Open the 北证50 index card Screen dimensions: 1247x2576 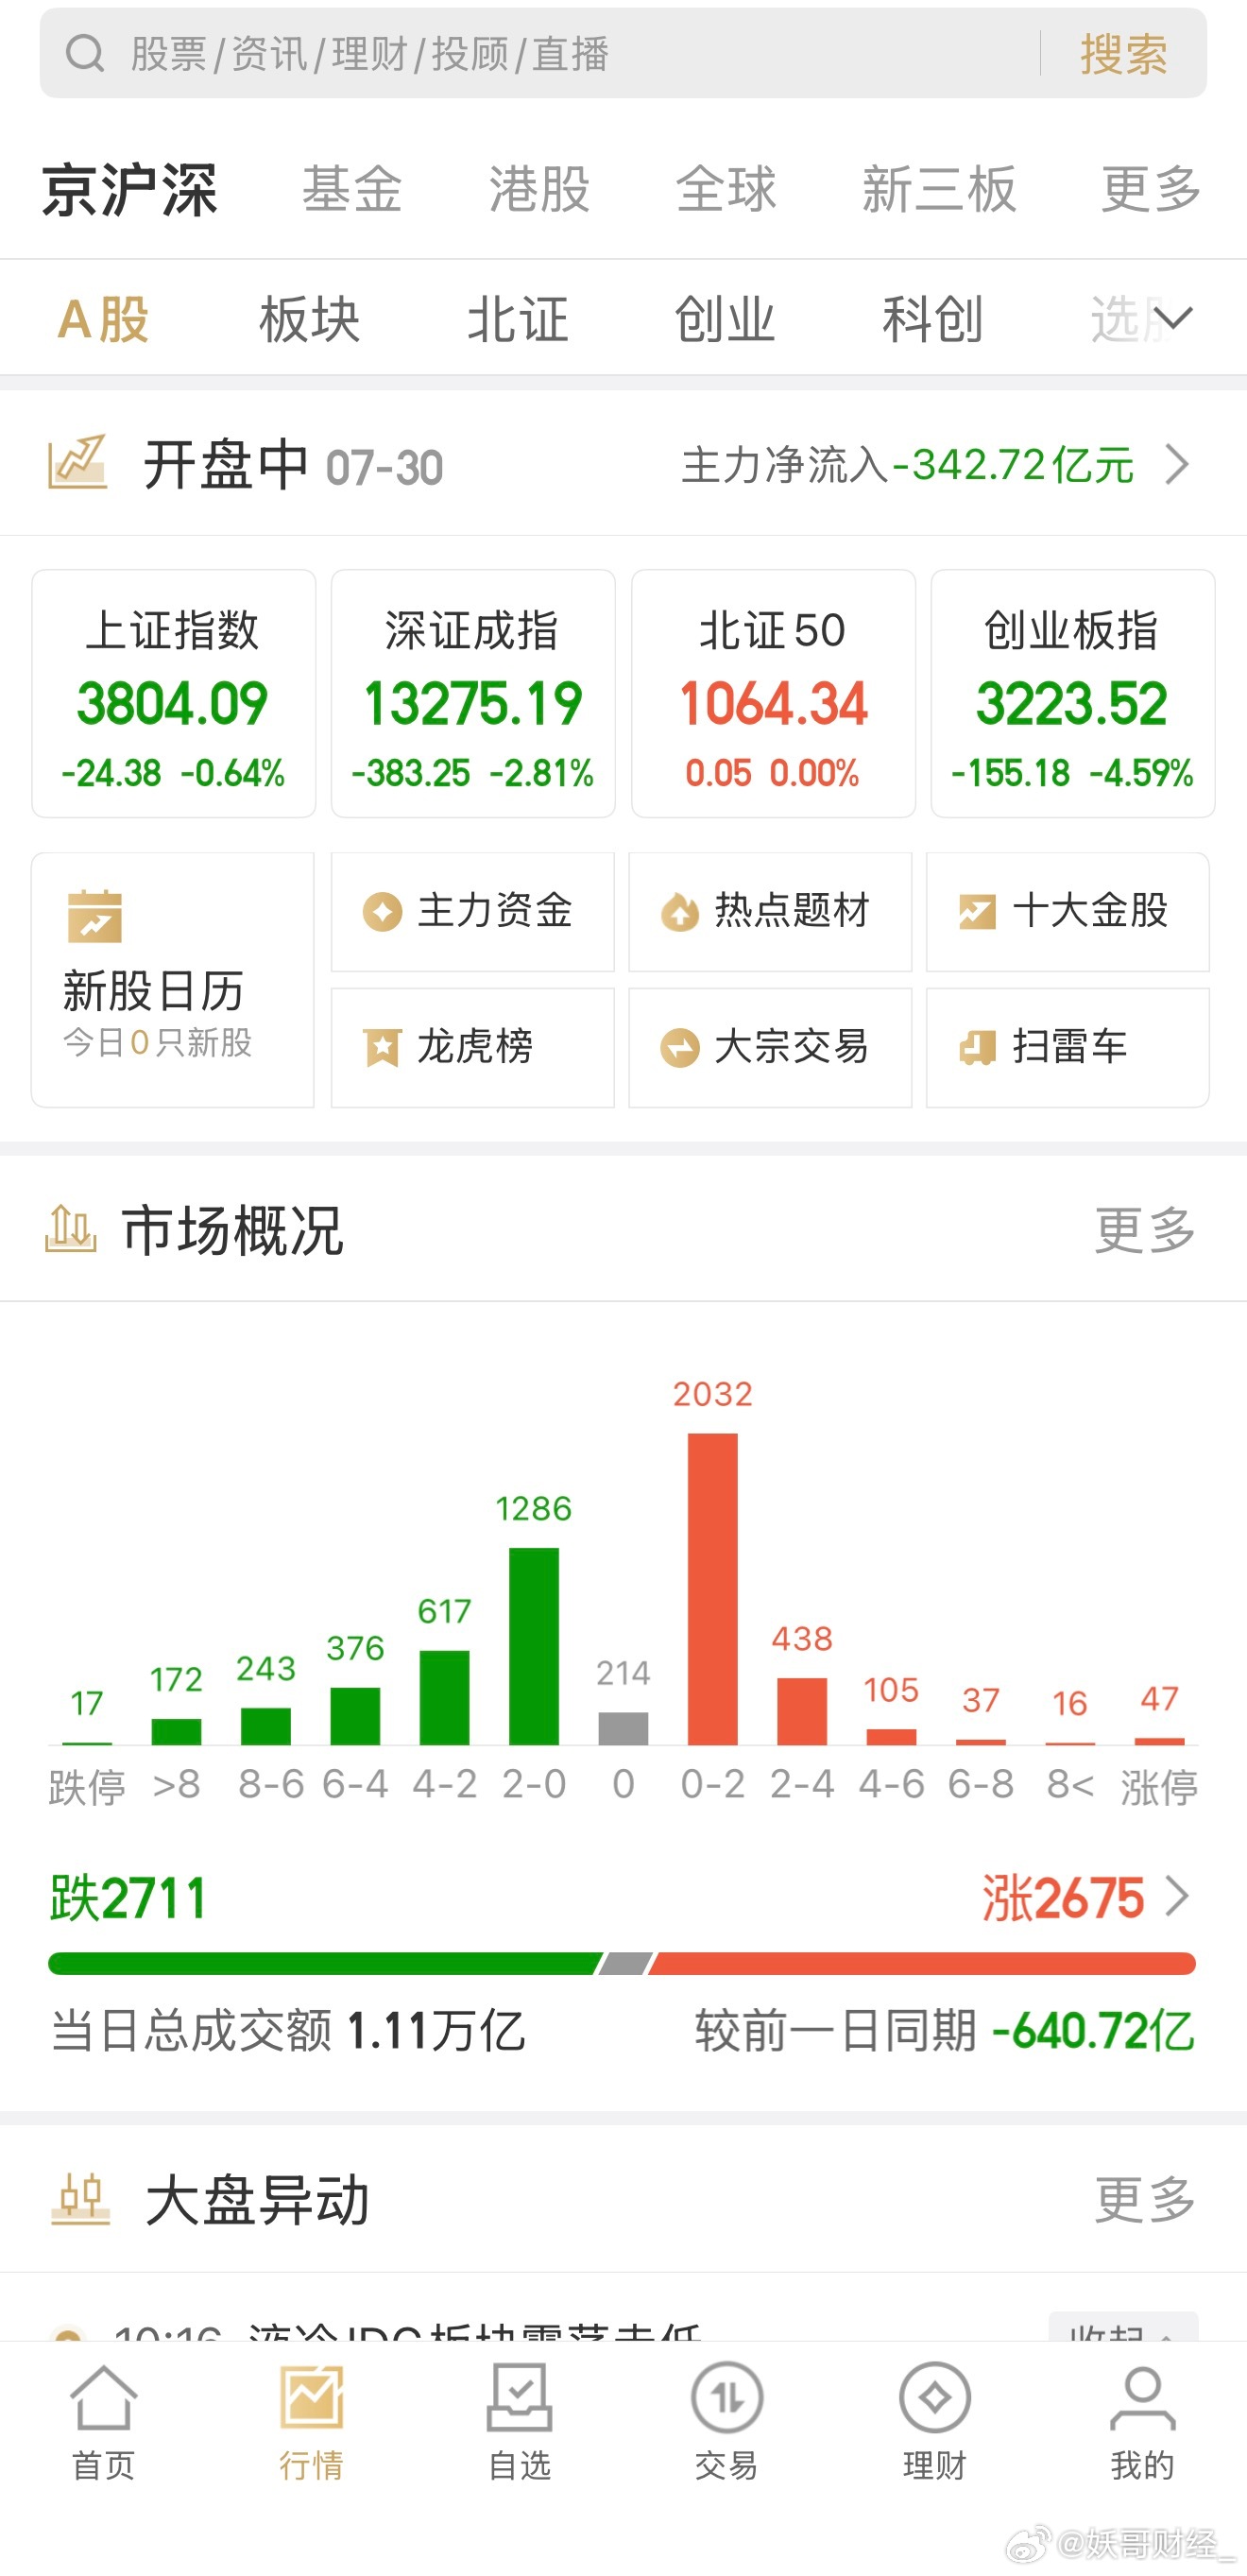pyautogui.click(x=773, y=693)
